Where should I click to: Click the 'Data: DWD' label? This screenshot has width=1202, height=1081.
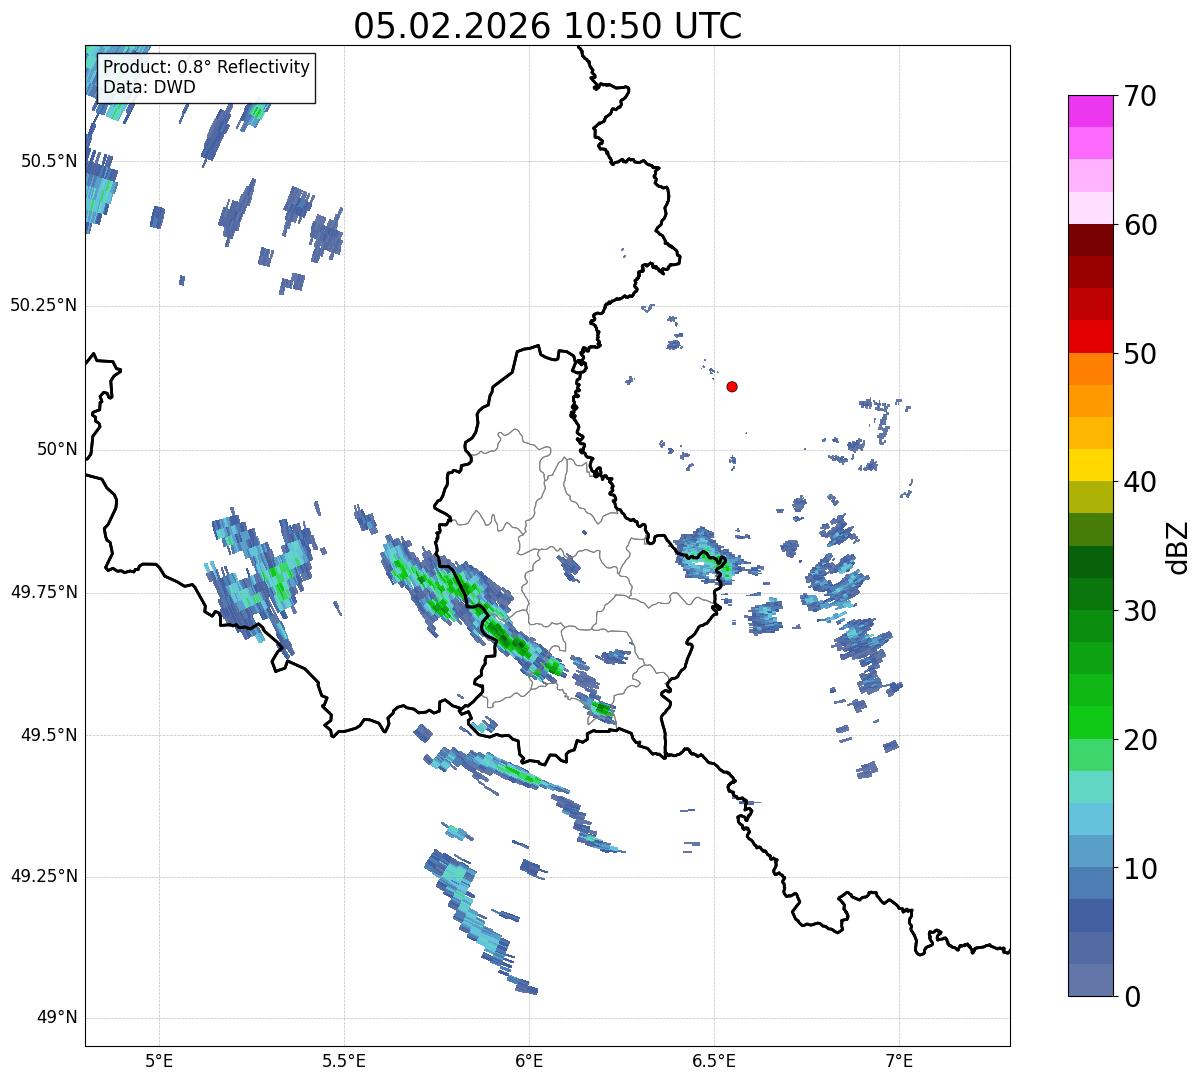[149, 87]
